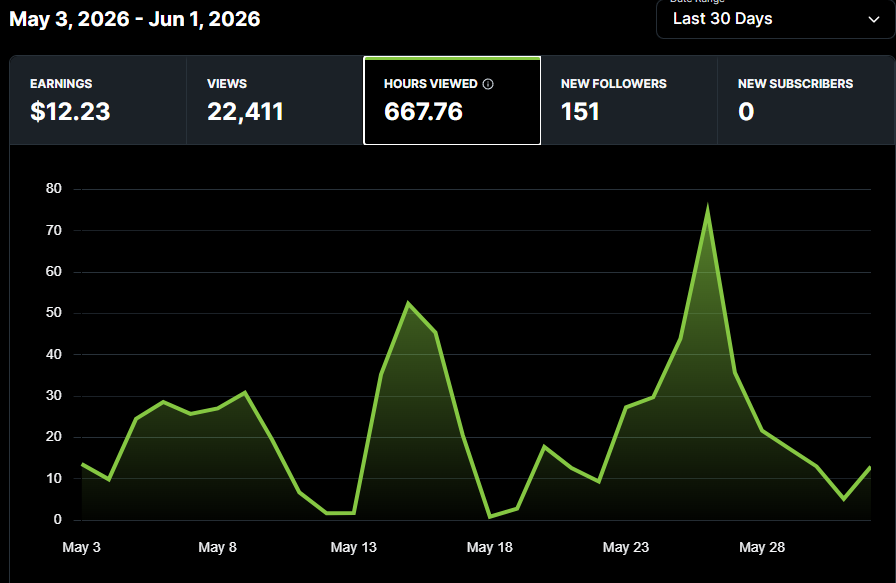896x583 pixels.
Task: Select the New Subscribers 0 tab
Action: 806,101
